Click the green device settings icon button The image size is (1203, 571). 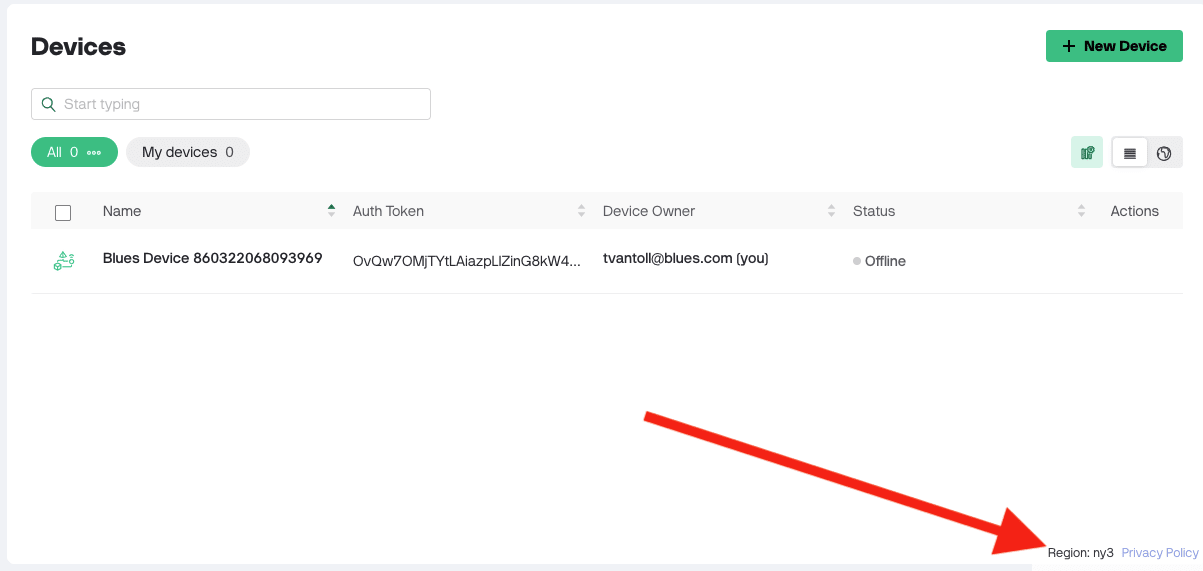[x=1087, y=153]
